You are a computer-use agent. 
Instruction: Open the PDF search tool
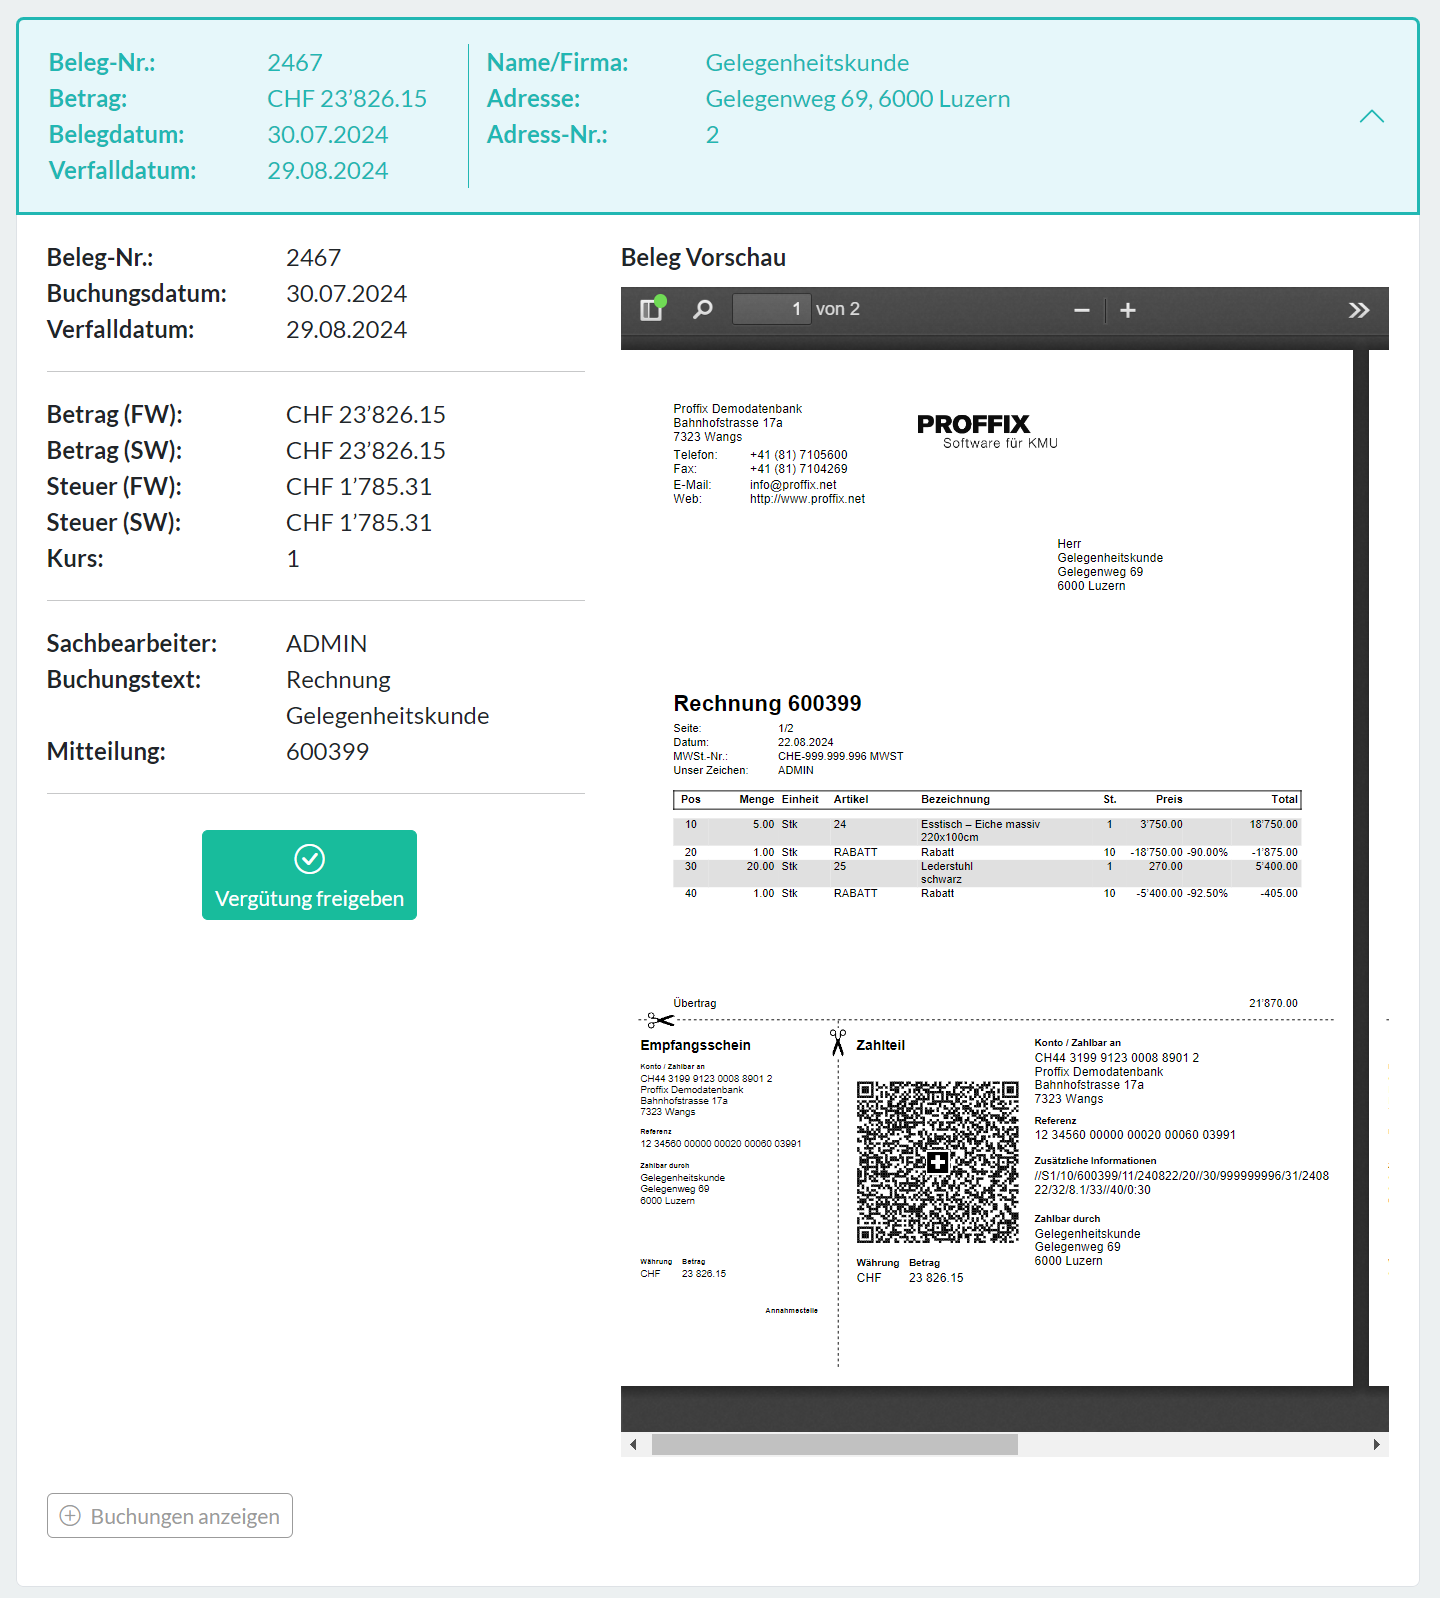[703, 309]
